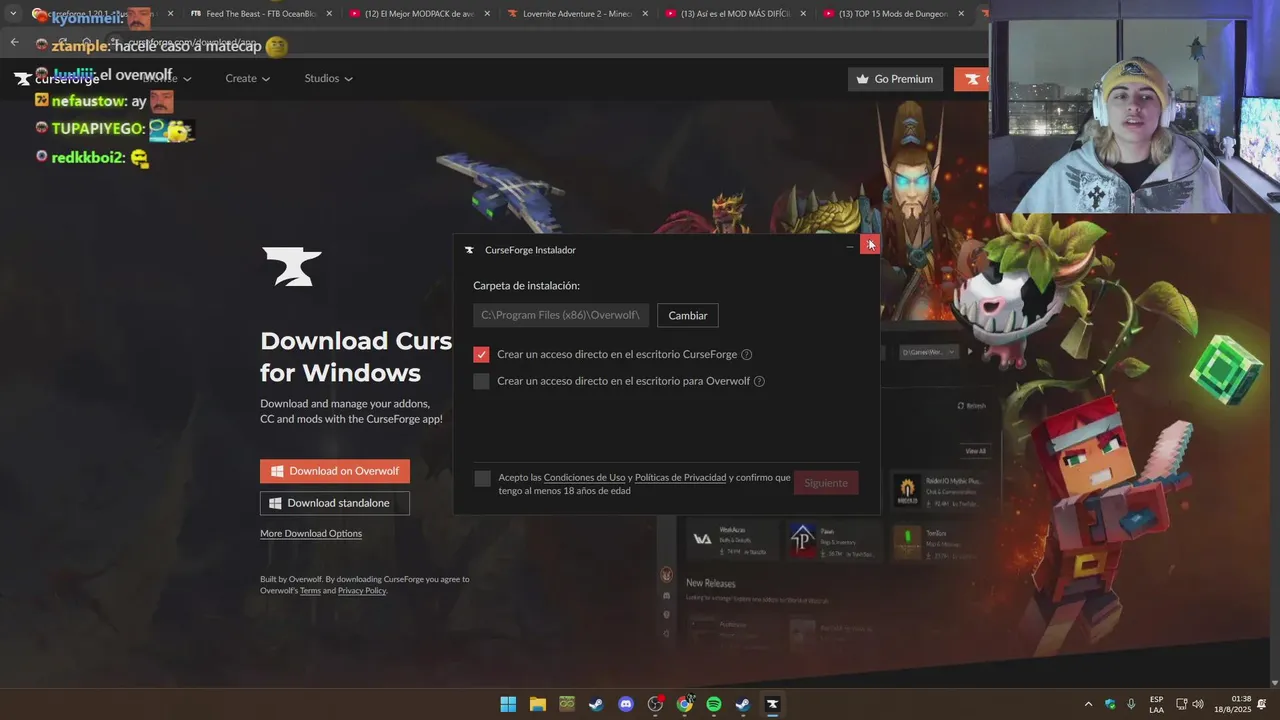
Task: Close the El Mejor MODPACK tab
Action: 487,14
